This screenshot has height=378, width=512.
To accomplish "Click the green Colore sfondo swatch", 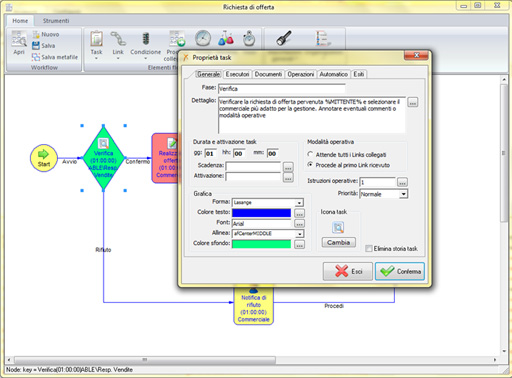I will click(261, 244).
